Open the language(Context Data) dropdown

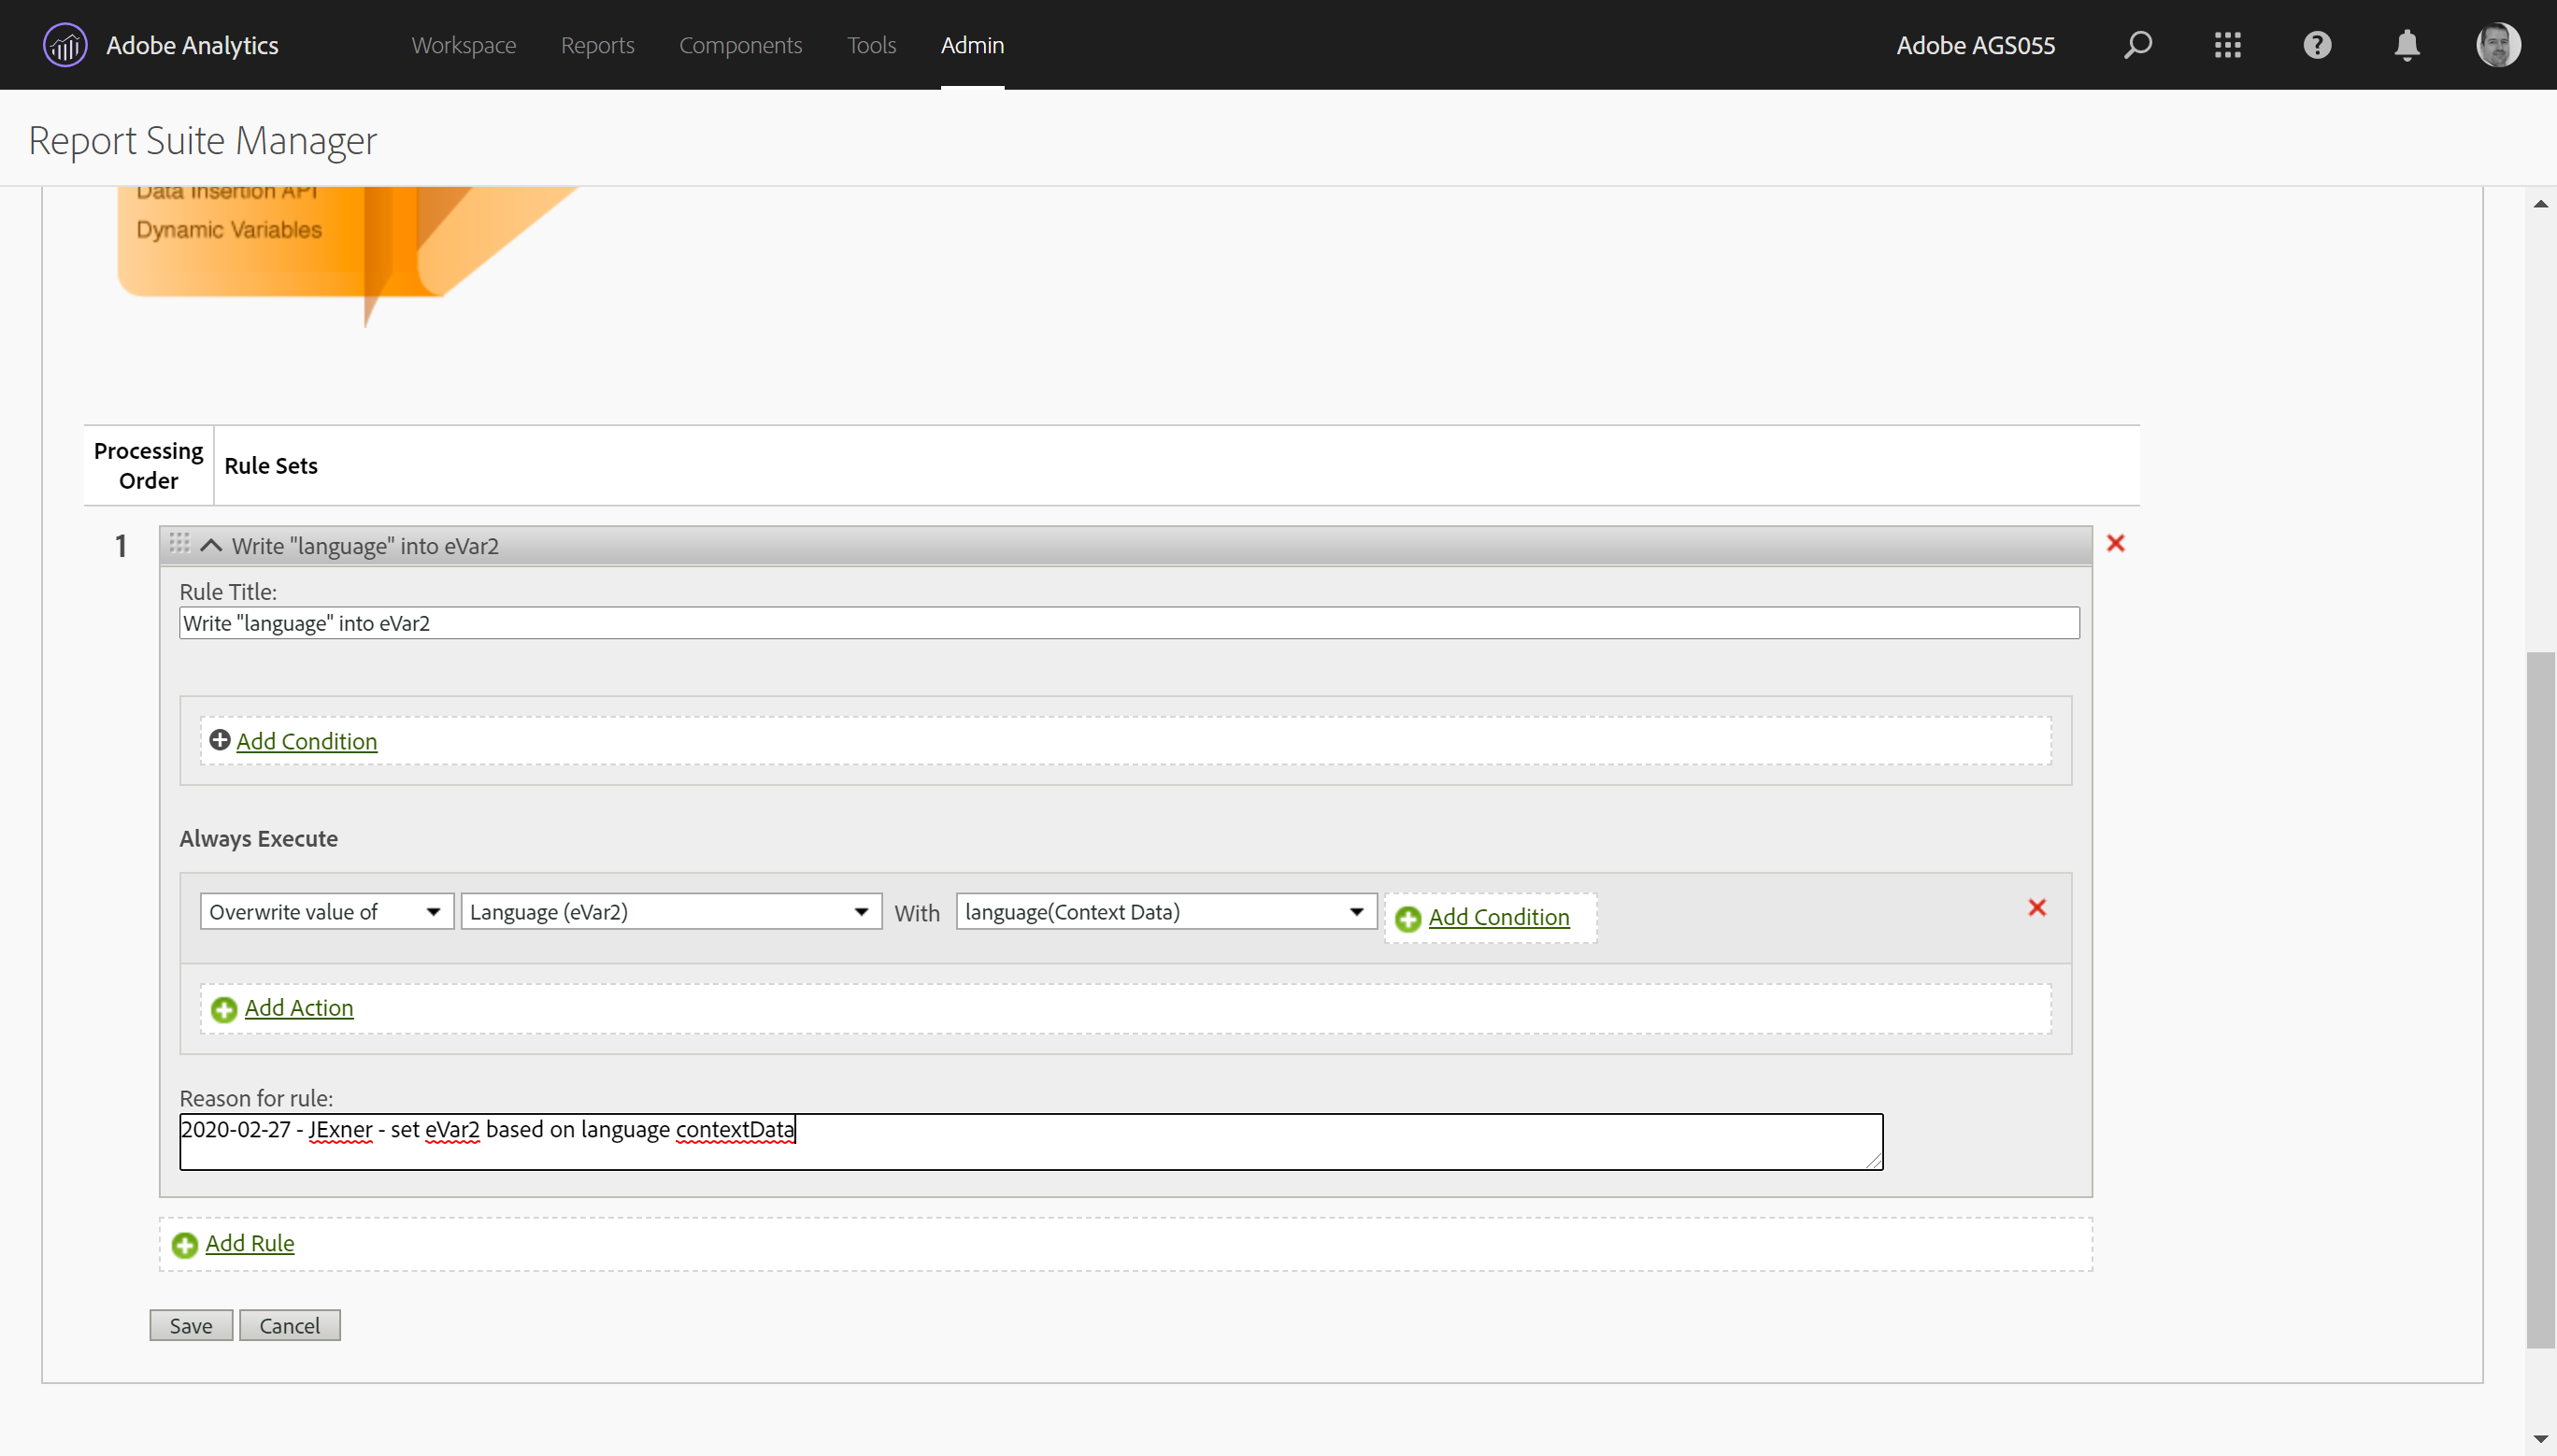click(x=1165, y=912)
